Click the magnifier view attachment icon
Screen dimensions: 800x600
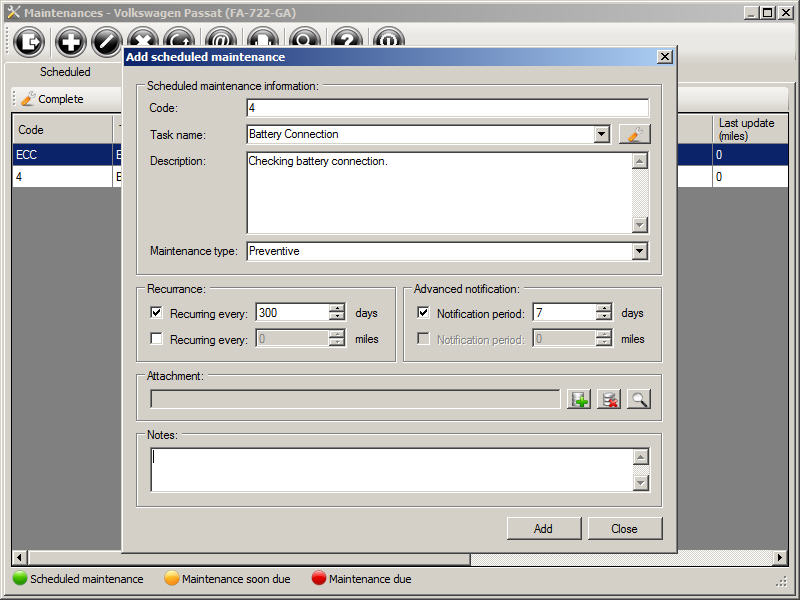(638, 399)
